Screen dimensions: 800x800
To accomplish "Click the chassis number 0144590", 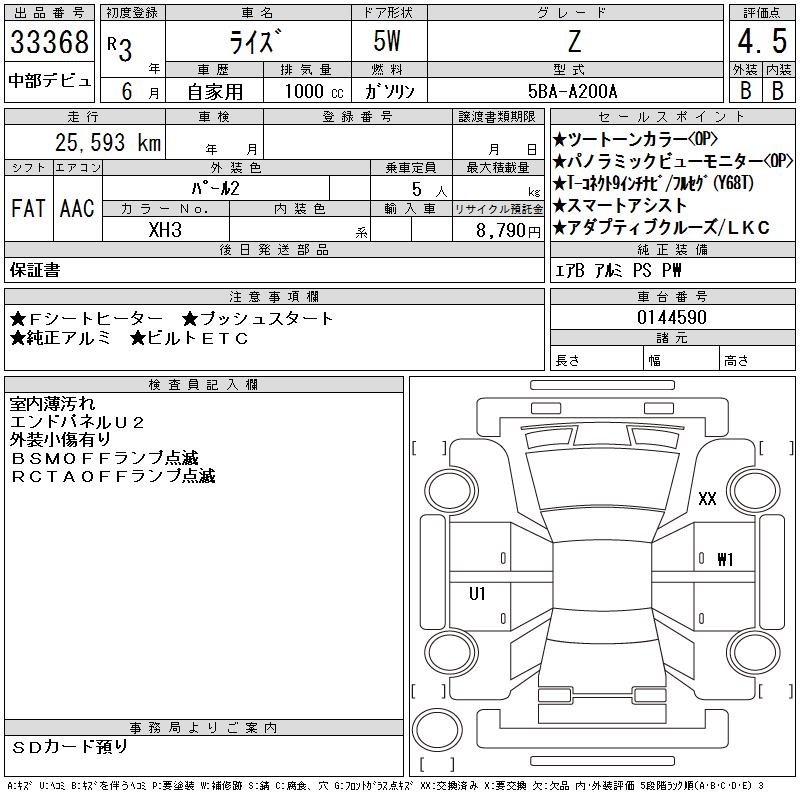I will pos(672,317).
